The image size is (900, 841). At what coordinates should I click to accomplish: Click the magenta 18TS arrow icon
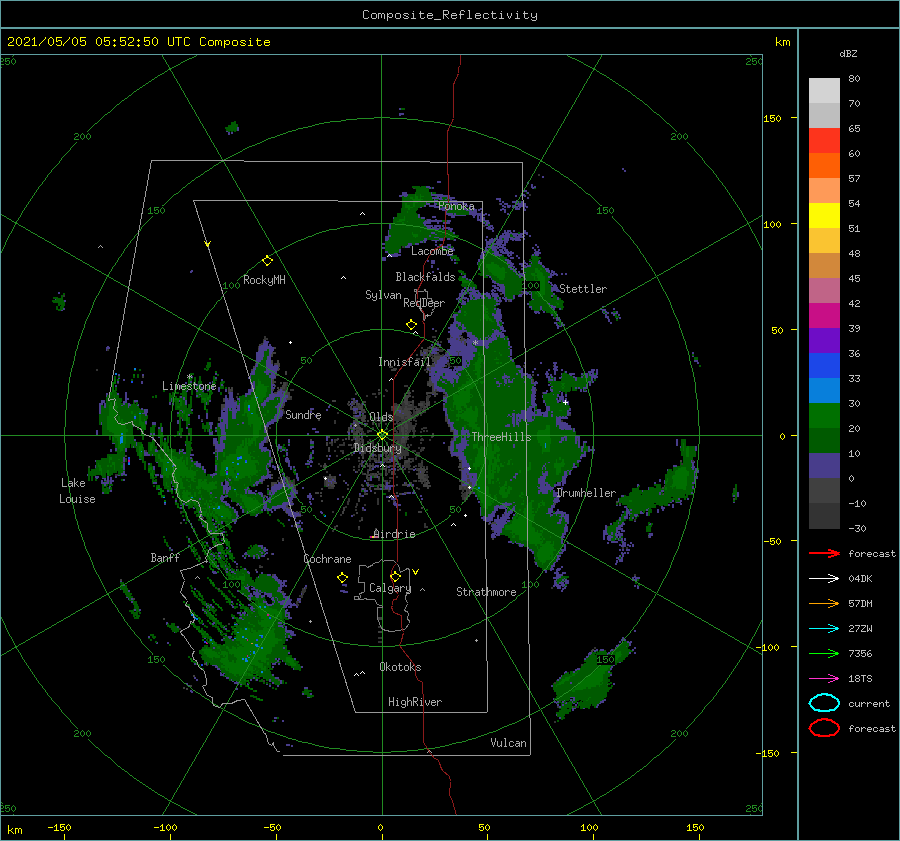[x=824, y=679]
